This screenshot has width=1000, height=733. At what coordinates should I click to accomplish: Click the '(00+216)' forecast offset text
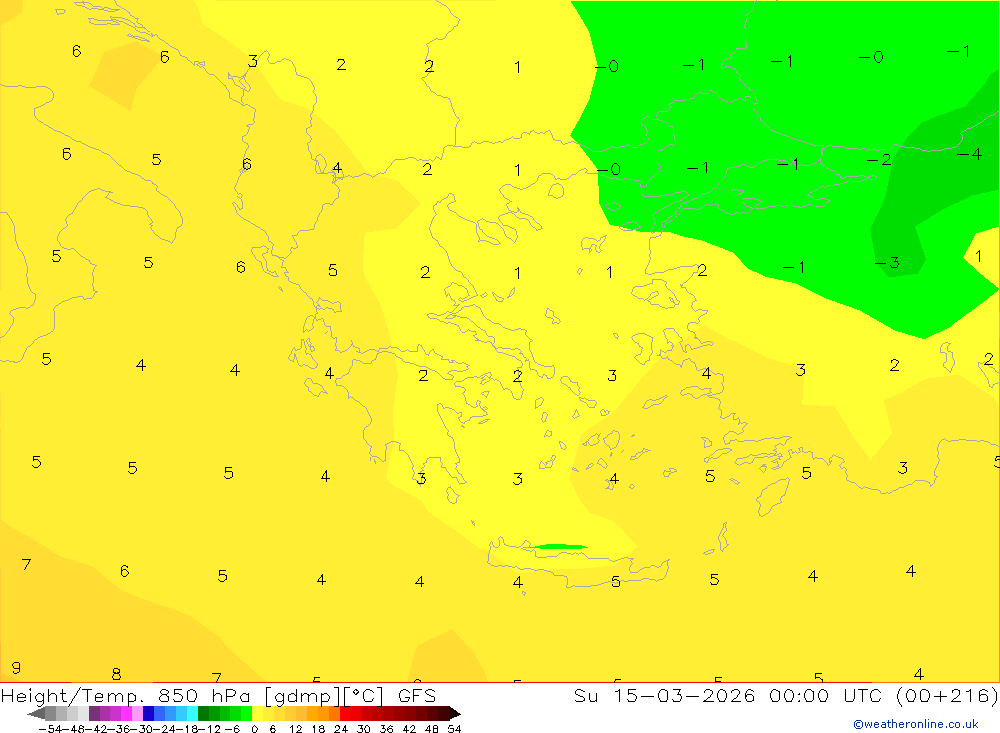948,695
